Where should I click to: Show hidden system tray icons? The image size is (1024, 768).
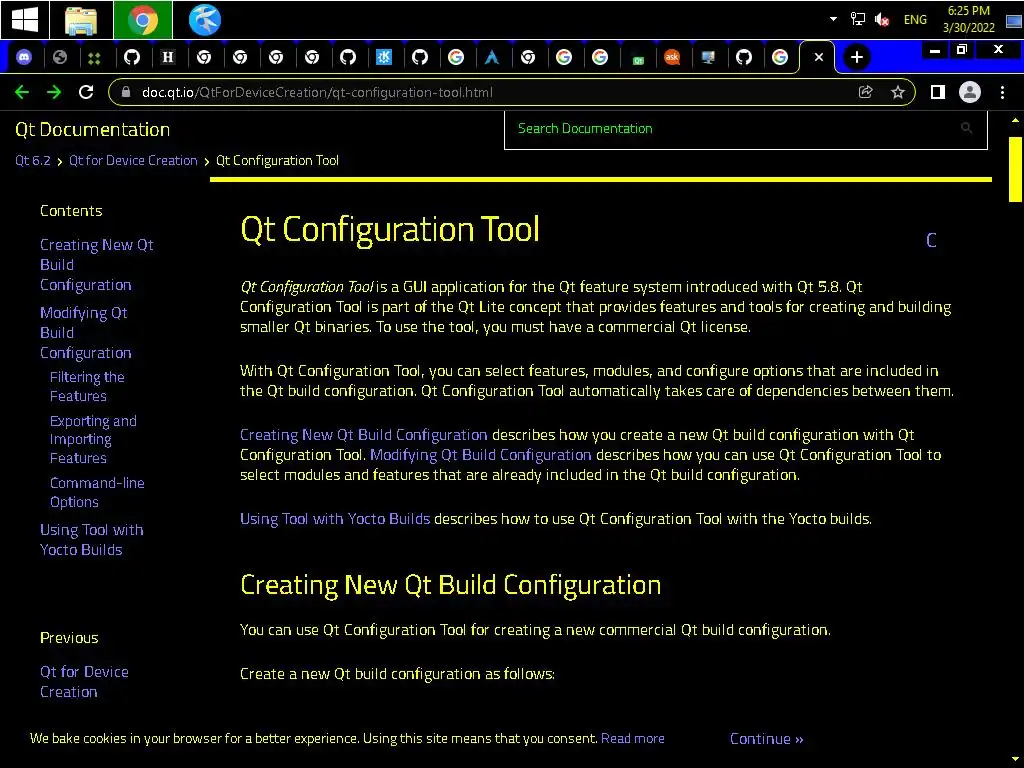(x=833, y=19)
